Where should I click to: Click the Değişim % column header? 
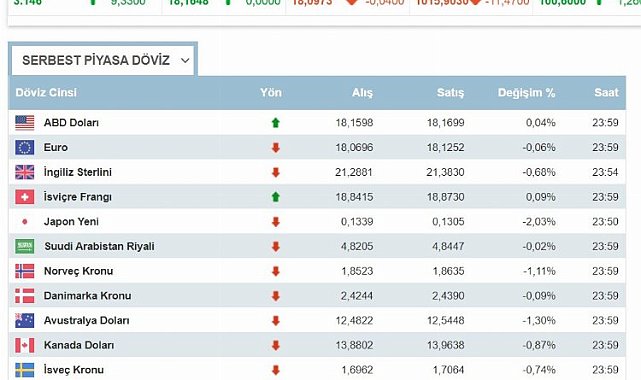pyautogui.click(x=526, y=93)
